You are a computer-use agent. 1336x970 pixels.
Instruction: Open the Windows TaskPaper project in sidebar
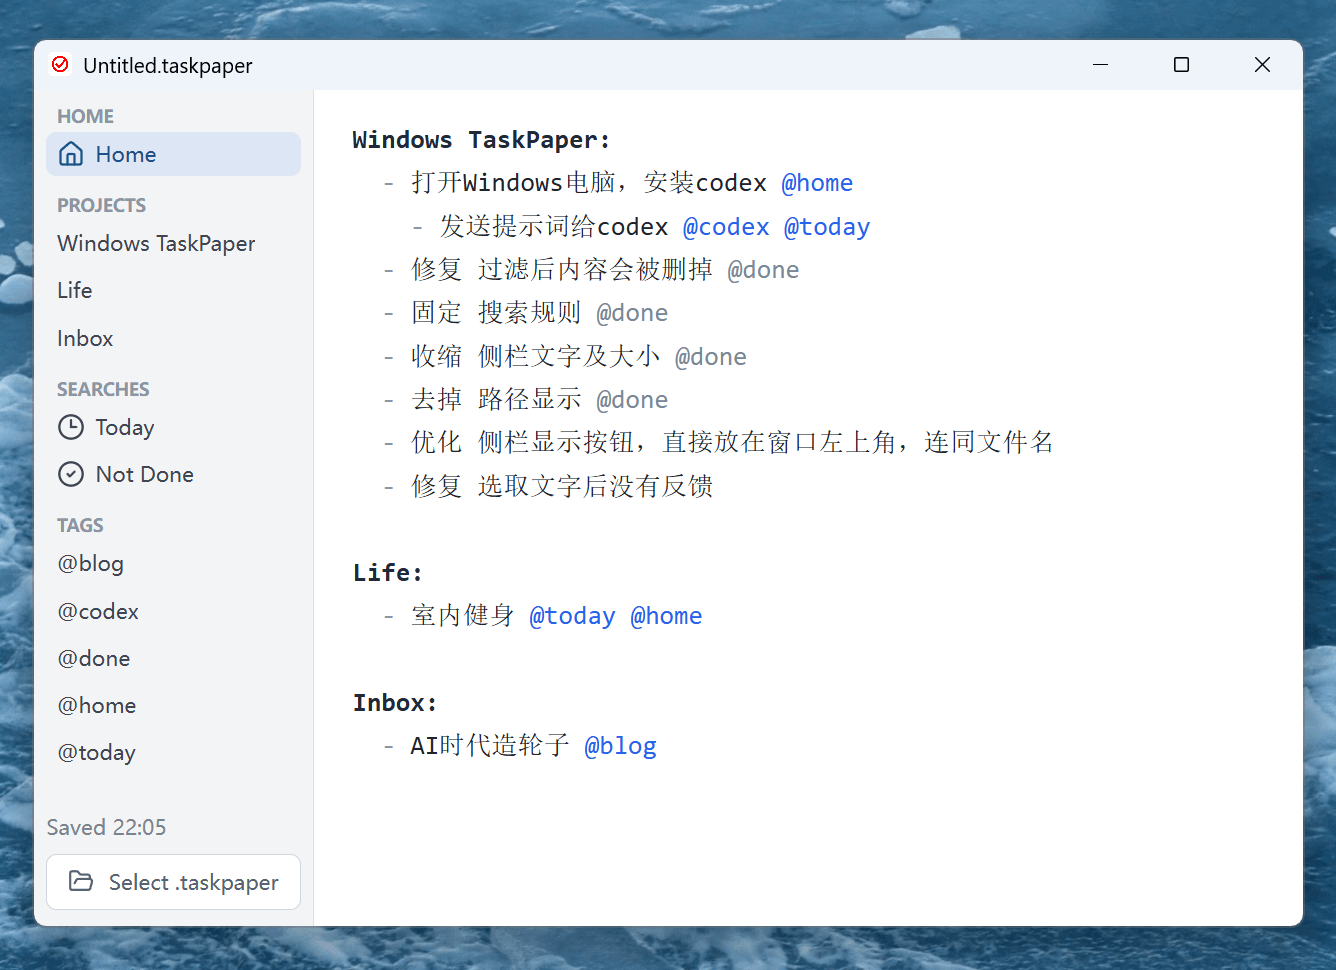point(156,243)
